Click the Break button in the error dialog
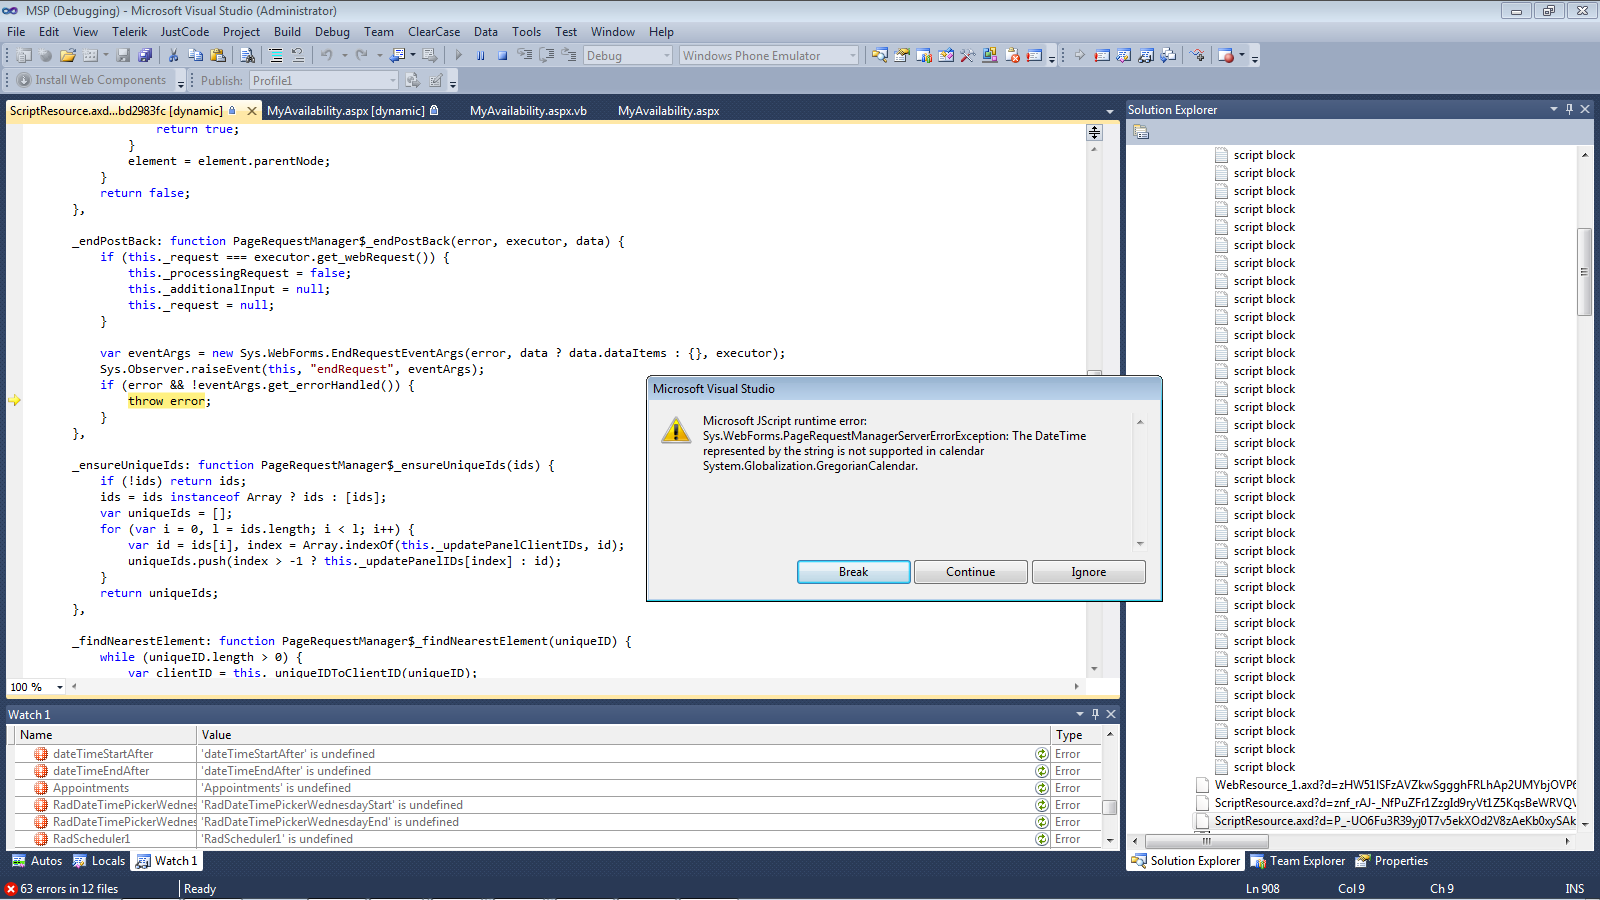The image size is (1600, 900). [853, 572]
